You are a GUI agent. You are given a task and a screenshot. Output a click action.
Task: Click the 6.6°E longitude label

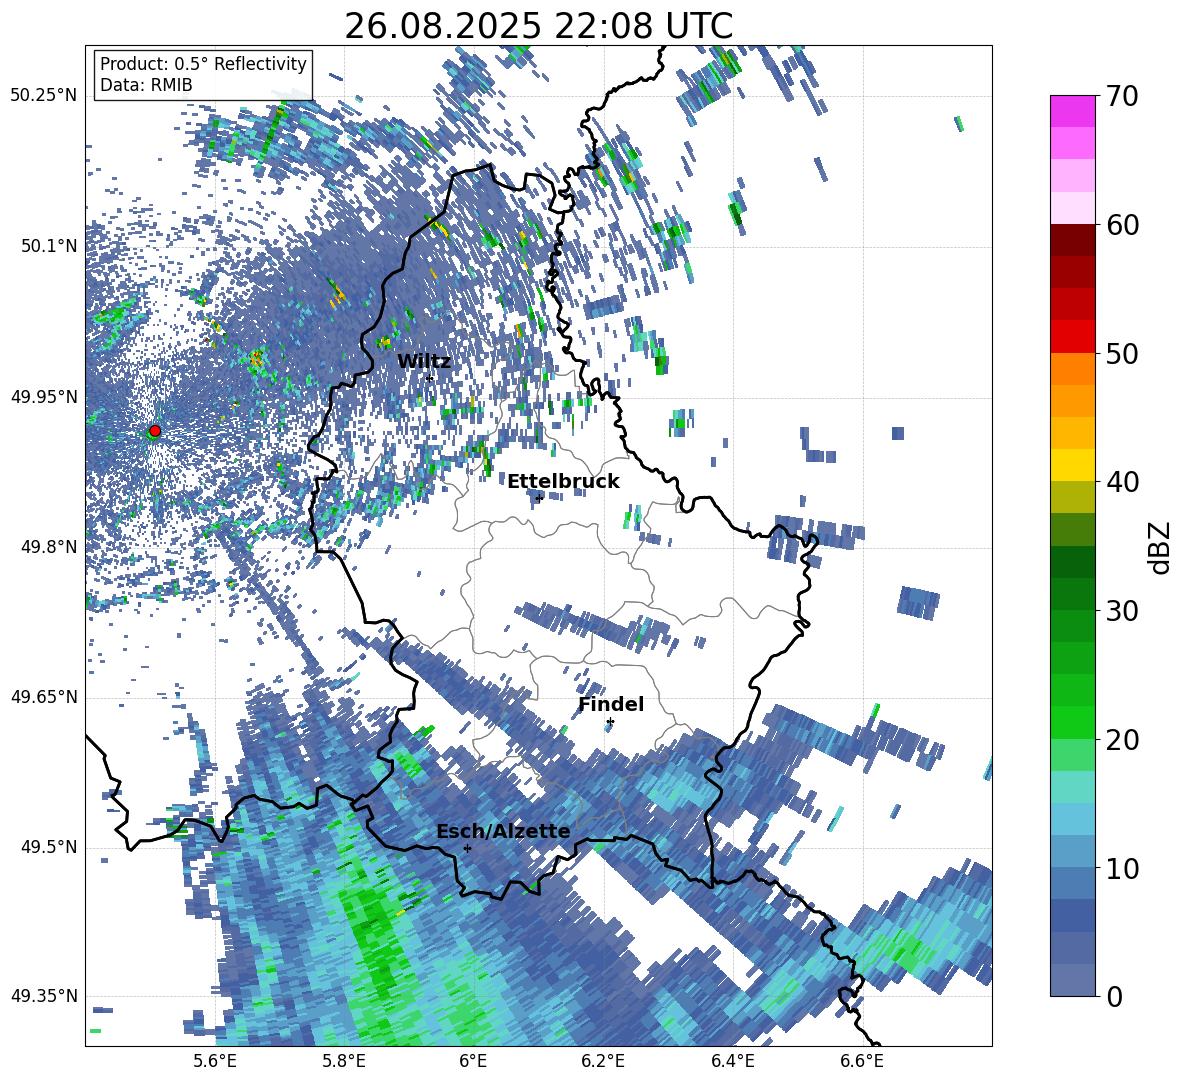click(862, 1061)
